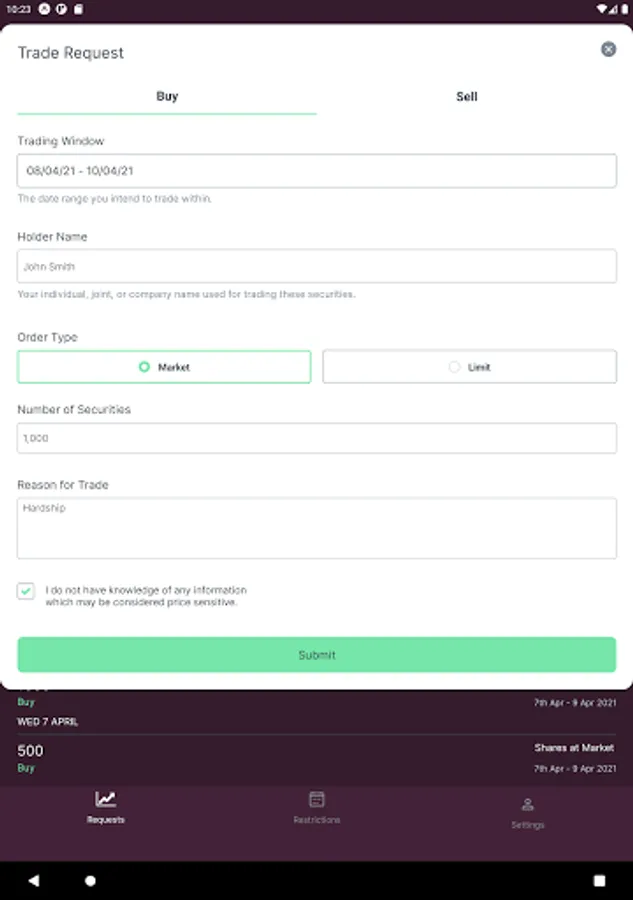Click the Number of Securities field

[x=316, y=438]
